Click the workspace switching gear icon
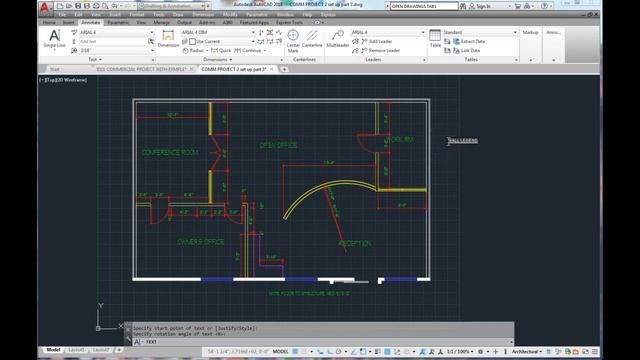Image resolution: width=640 pixels, height=360 pixels. point(480,351)
